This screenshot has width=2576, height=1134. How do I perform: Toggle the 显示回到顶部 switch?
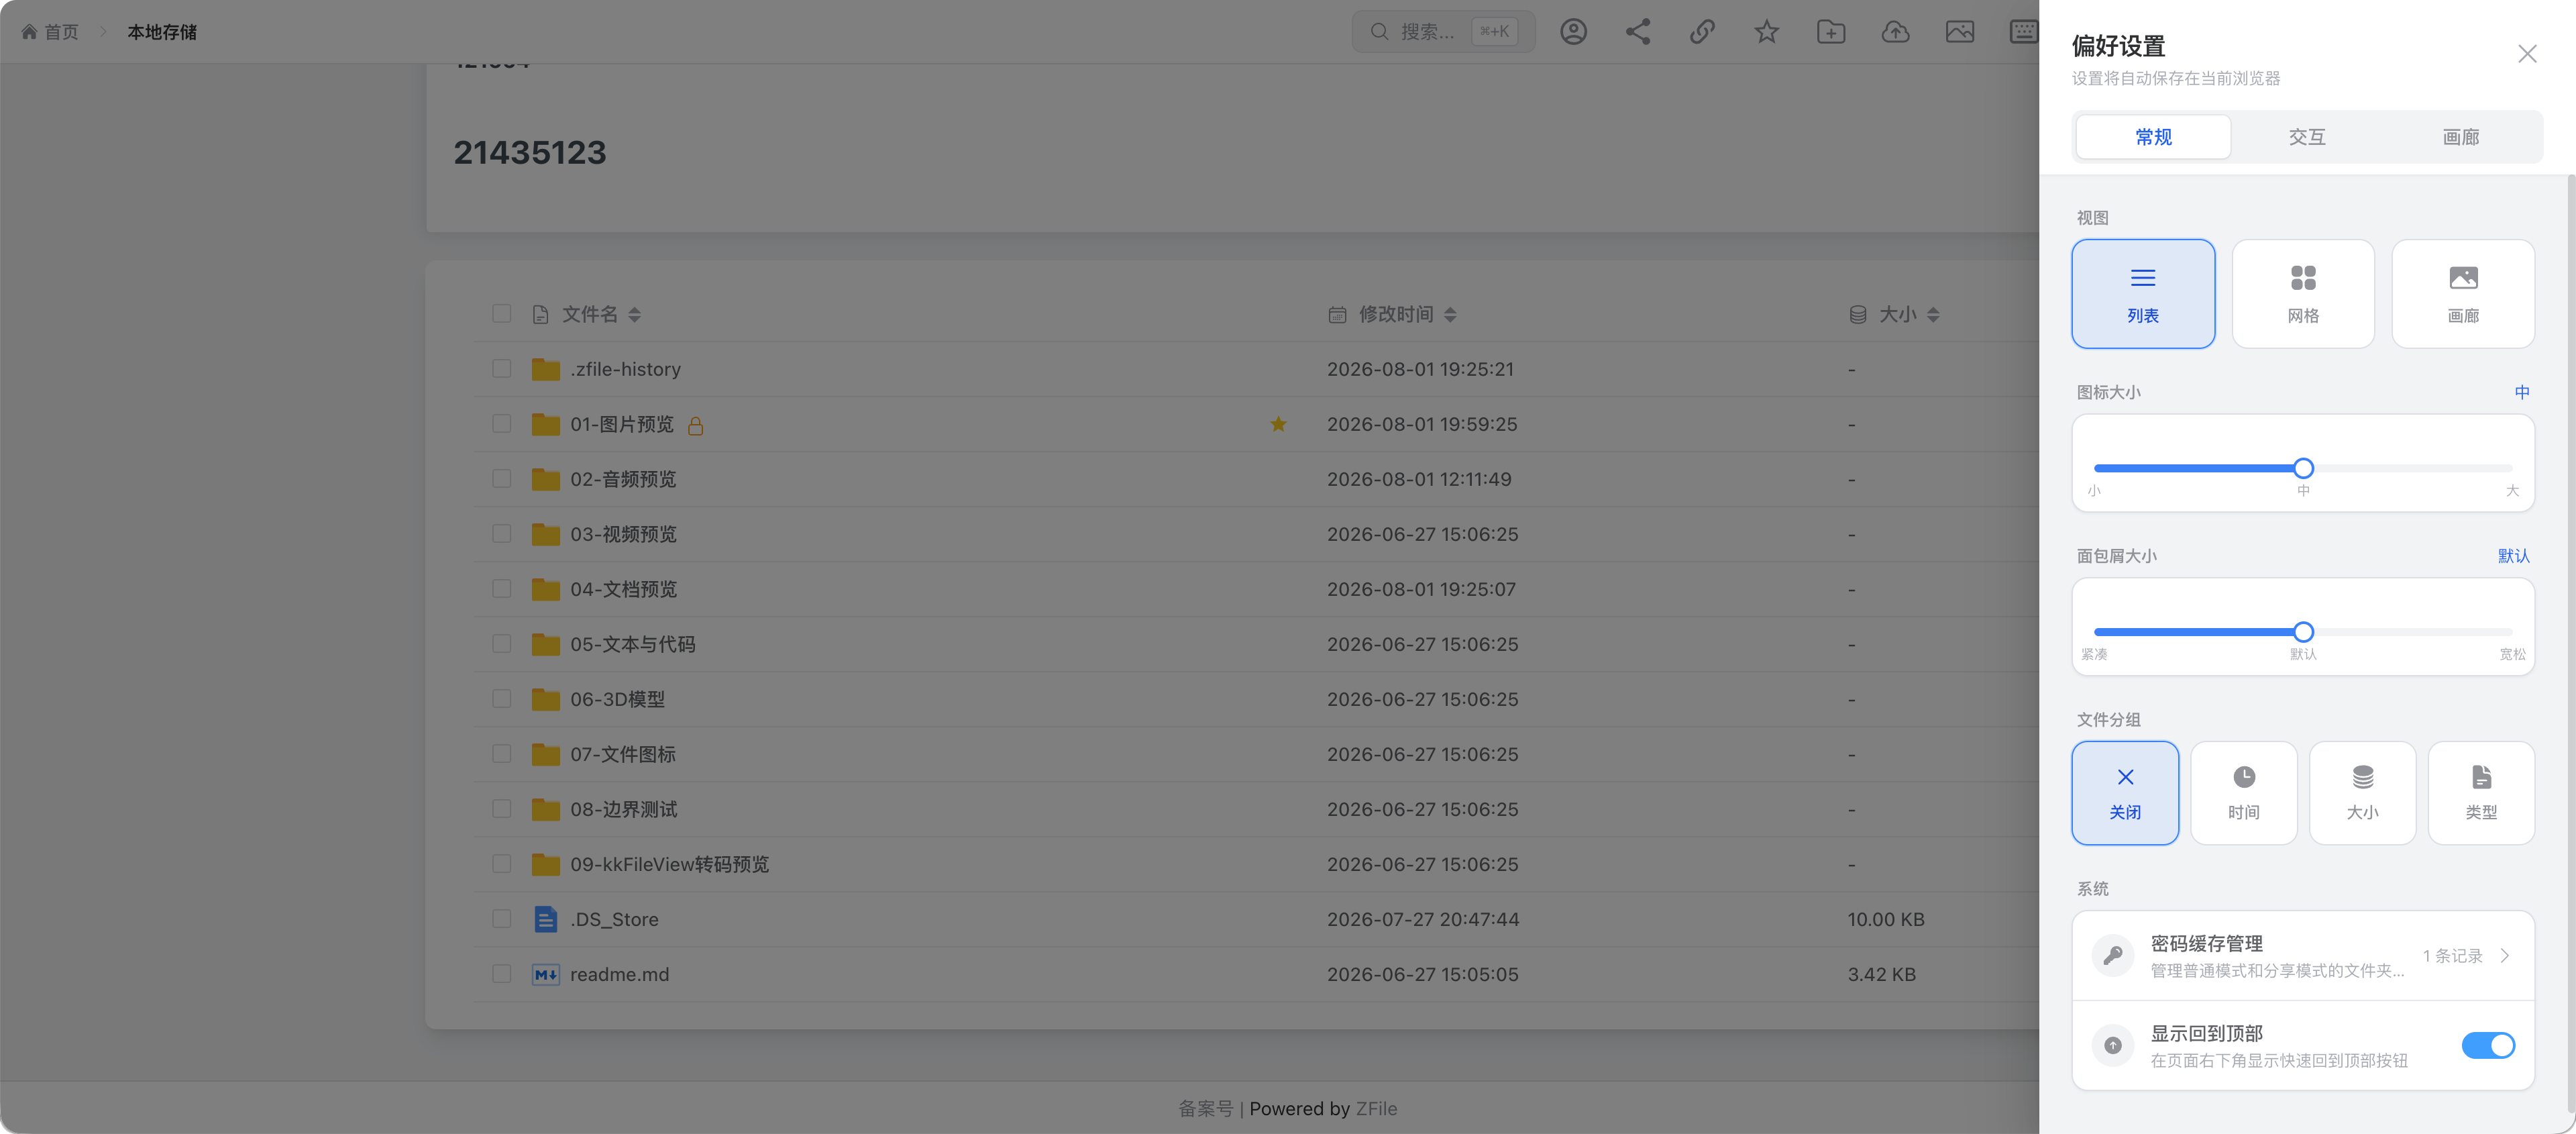tap(2488, 1045)
